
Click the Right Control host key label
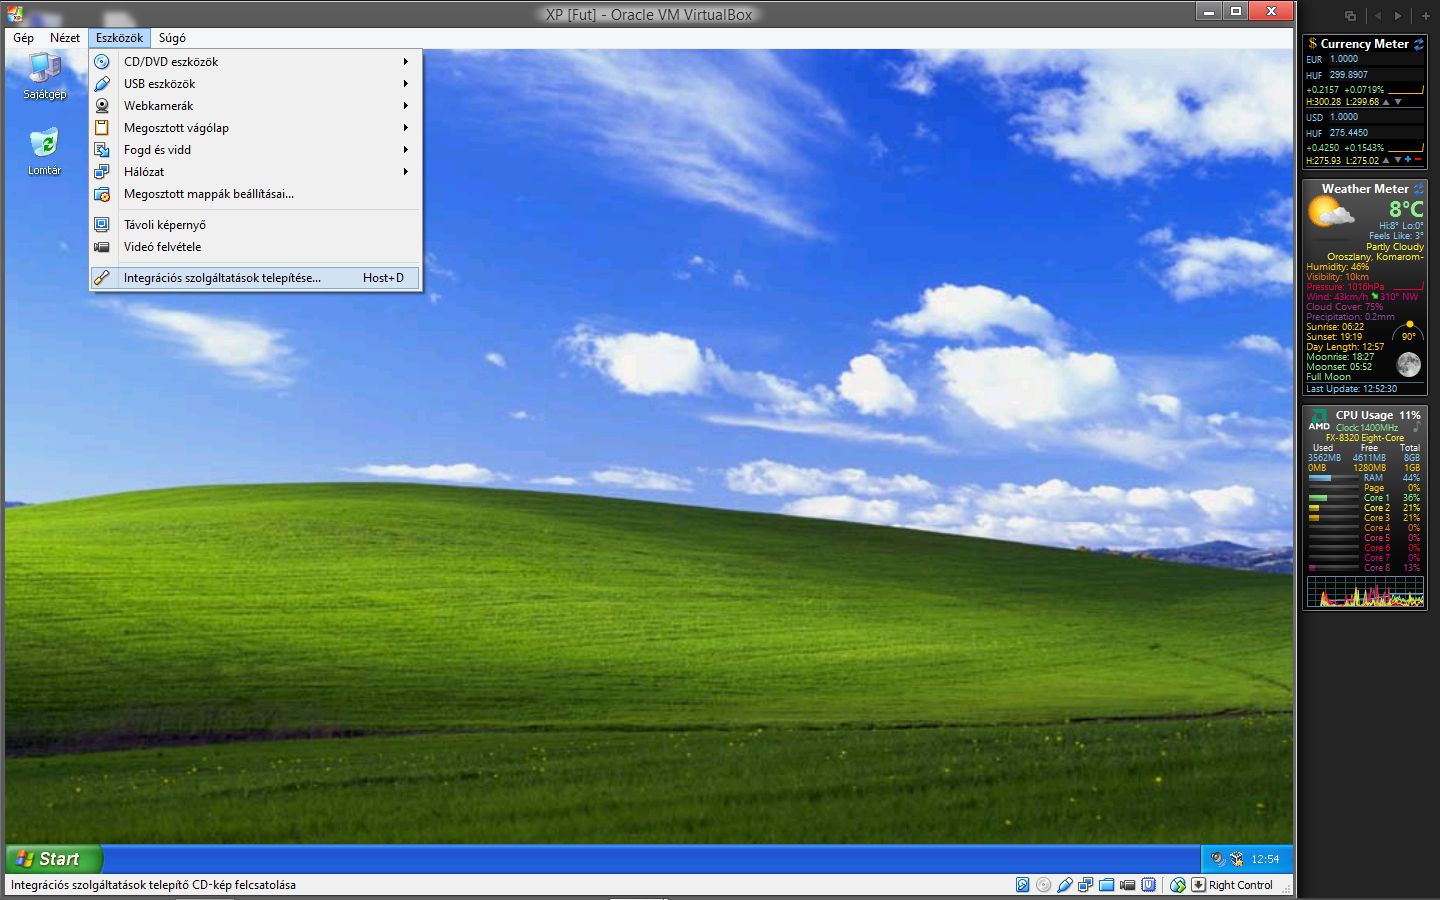click(x=1241, y=885)
